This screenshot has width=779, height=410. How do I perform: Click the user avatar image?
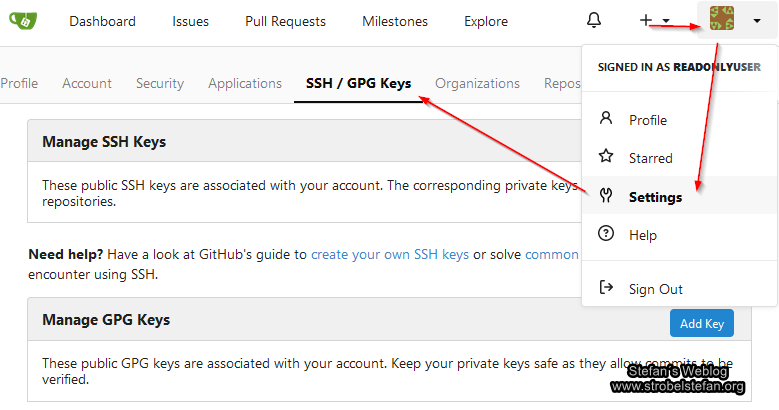tap(722, 20)
